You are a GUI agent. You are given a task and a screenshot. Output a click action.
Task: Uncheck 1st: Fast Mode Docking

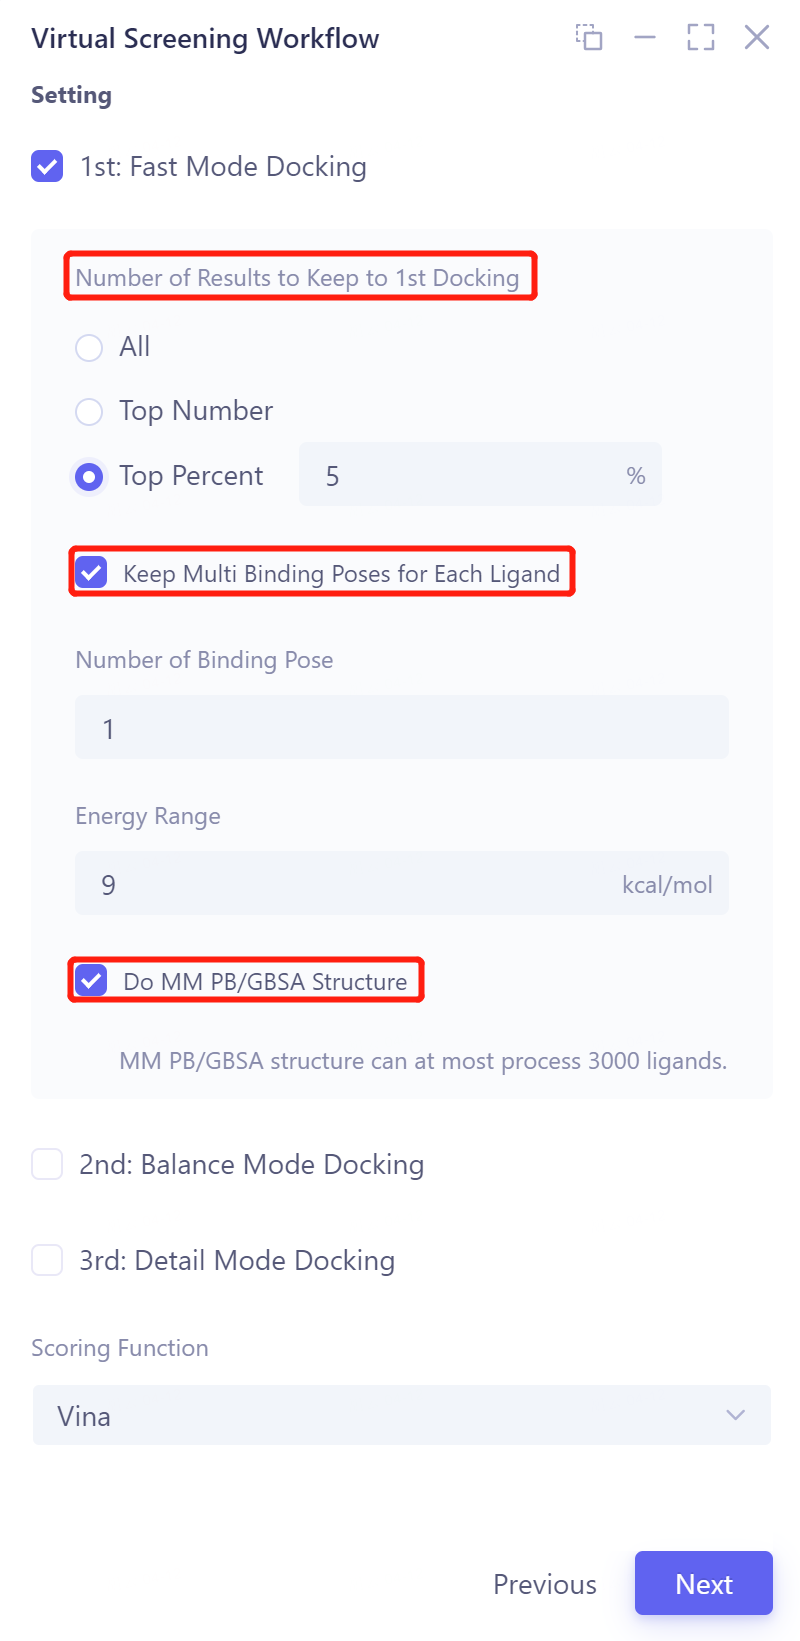point(47,166)
